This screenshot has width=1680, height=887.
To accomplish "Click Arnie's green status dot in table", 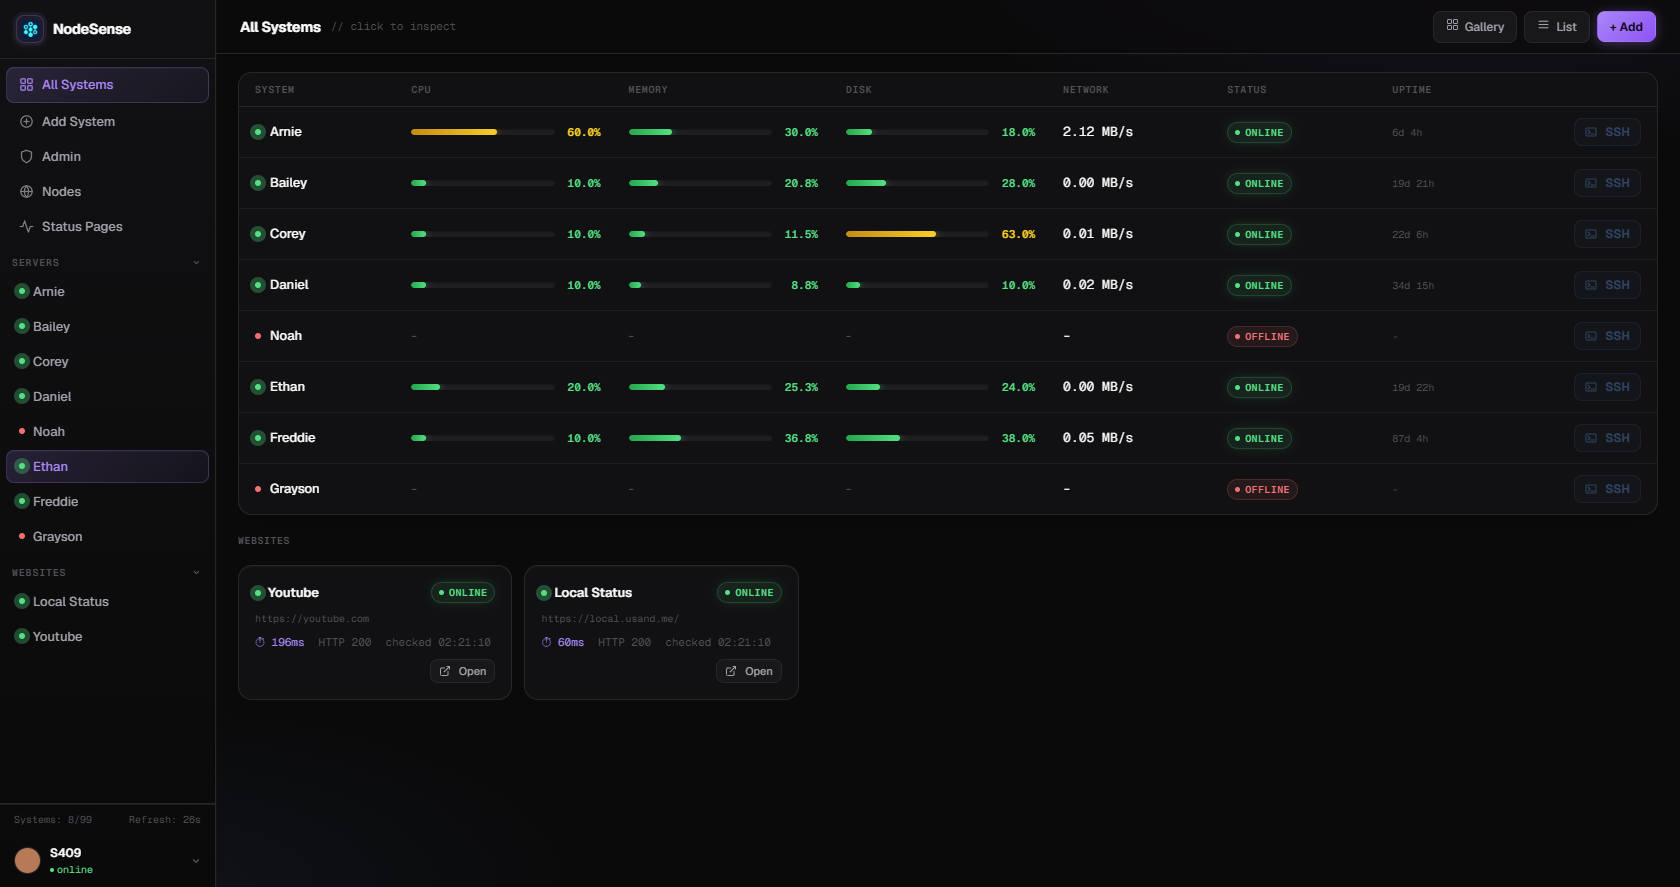I will click(258, 132).
